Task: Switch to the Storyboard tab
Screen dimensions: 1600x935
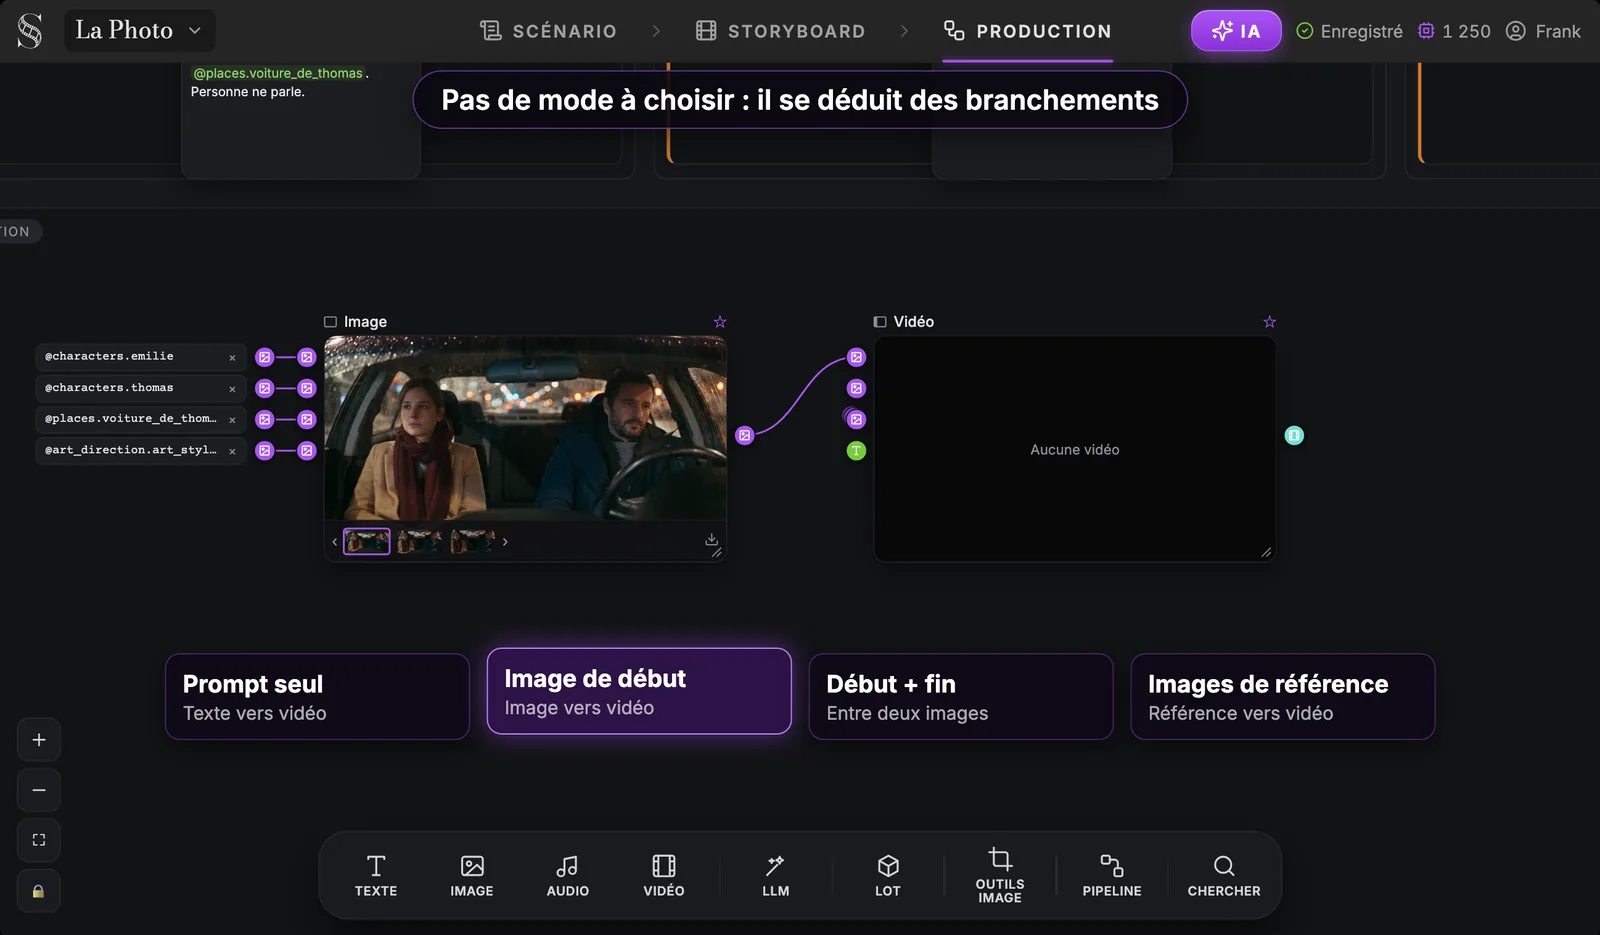Action: pyautogui.click(x=781, y=31)
